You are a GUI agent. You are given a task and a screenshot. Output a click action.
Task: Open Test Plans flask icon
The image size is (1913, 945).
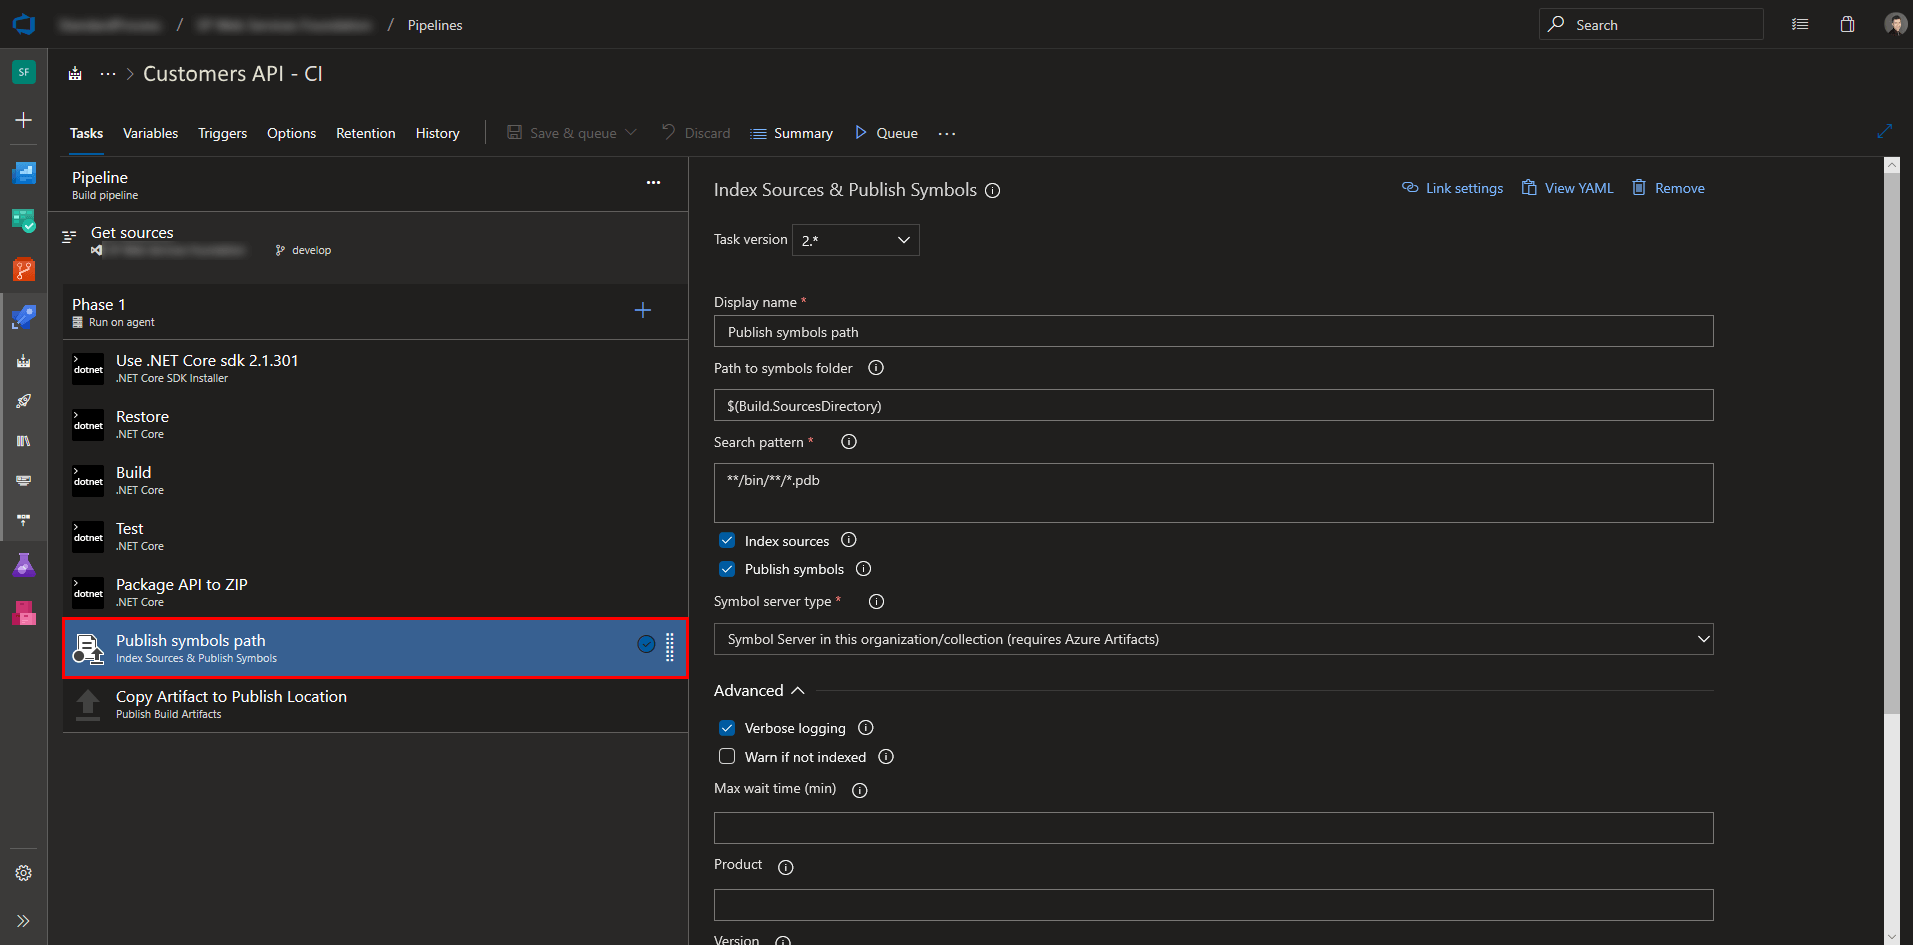pos(24,566)
